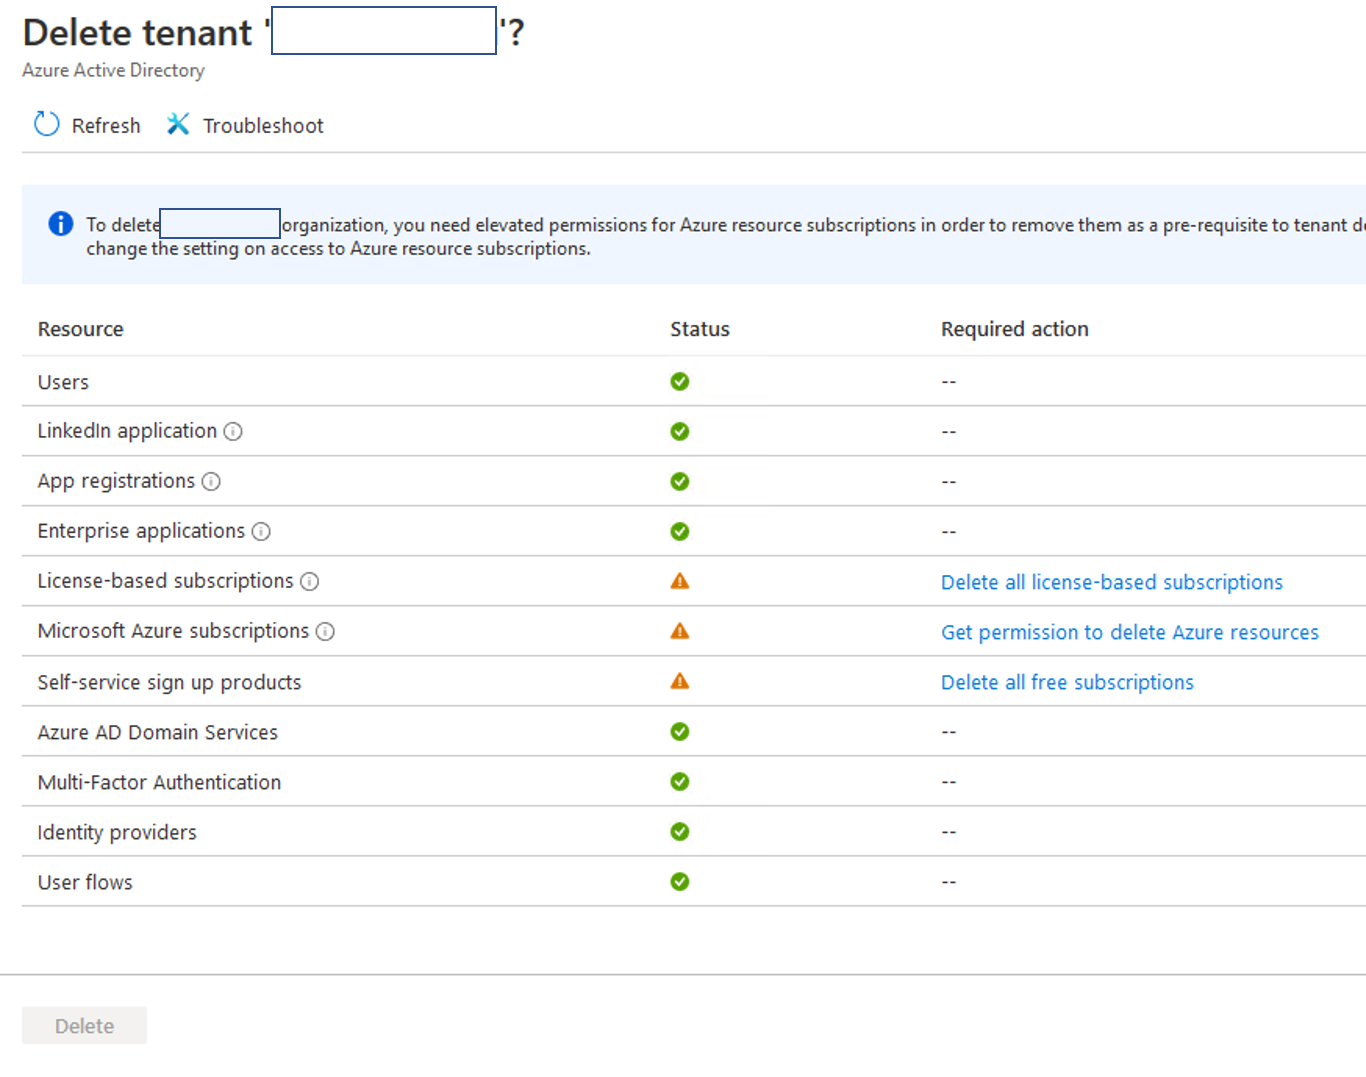1366x1077 pixels.
Task: Click info icon beside App registrations
Action: (x=211, y=481)
